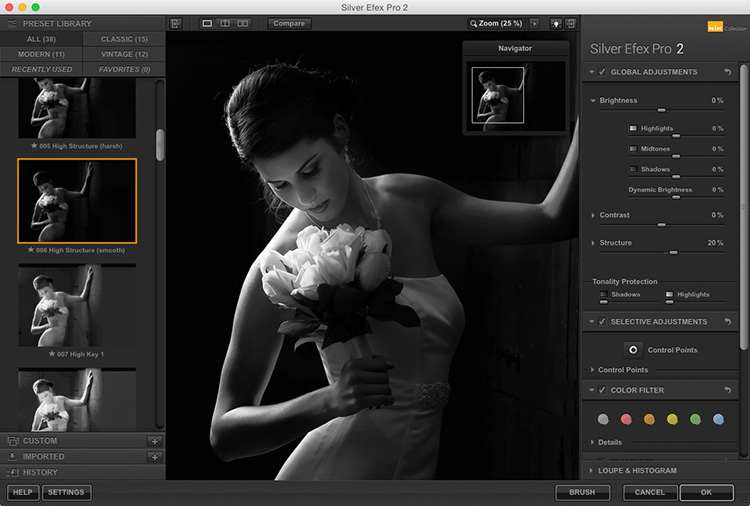Collapse Color Filter section
750x506 pixels.
pyautogui.click(x=592, y=390)
